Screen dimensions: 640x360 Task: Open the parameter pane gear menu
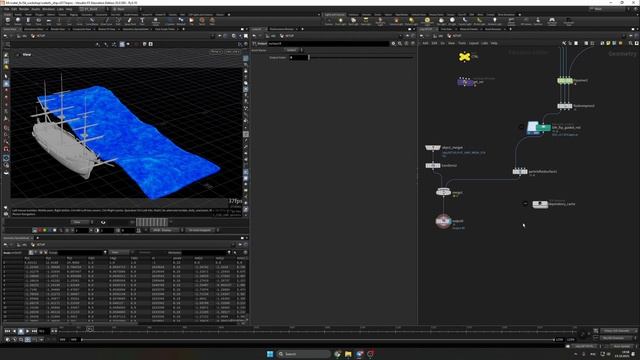(393, 43)
